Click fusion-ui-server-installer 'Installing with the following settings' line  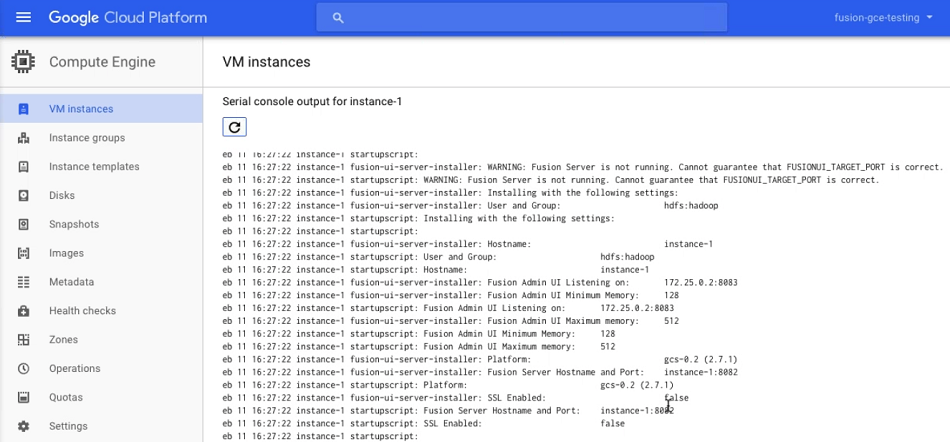450,193
